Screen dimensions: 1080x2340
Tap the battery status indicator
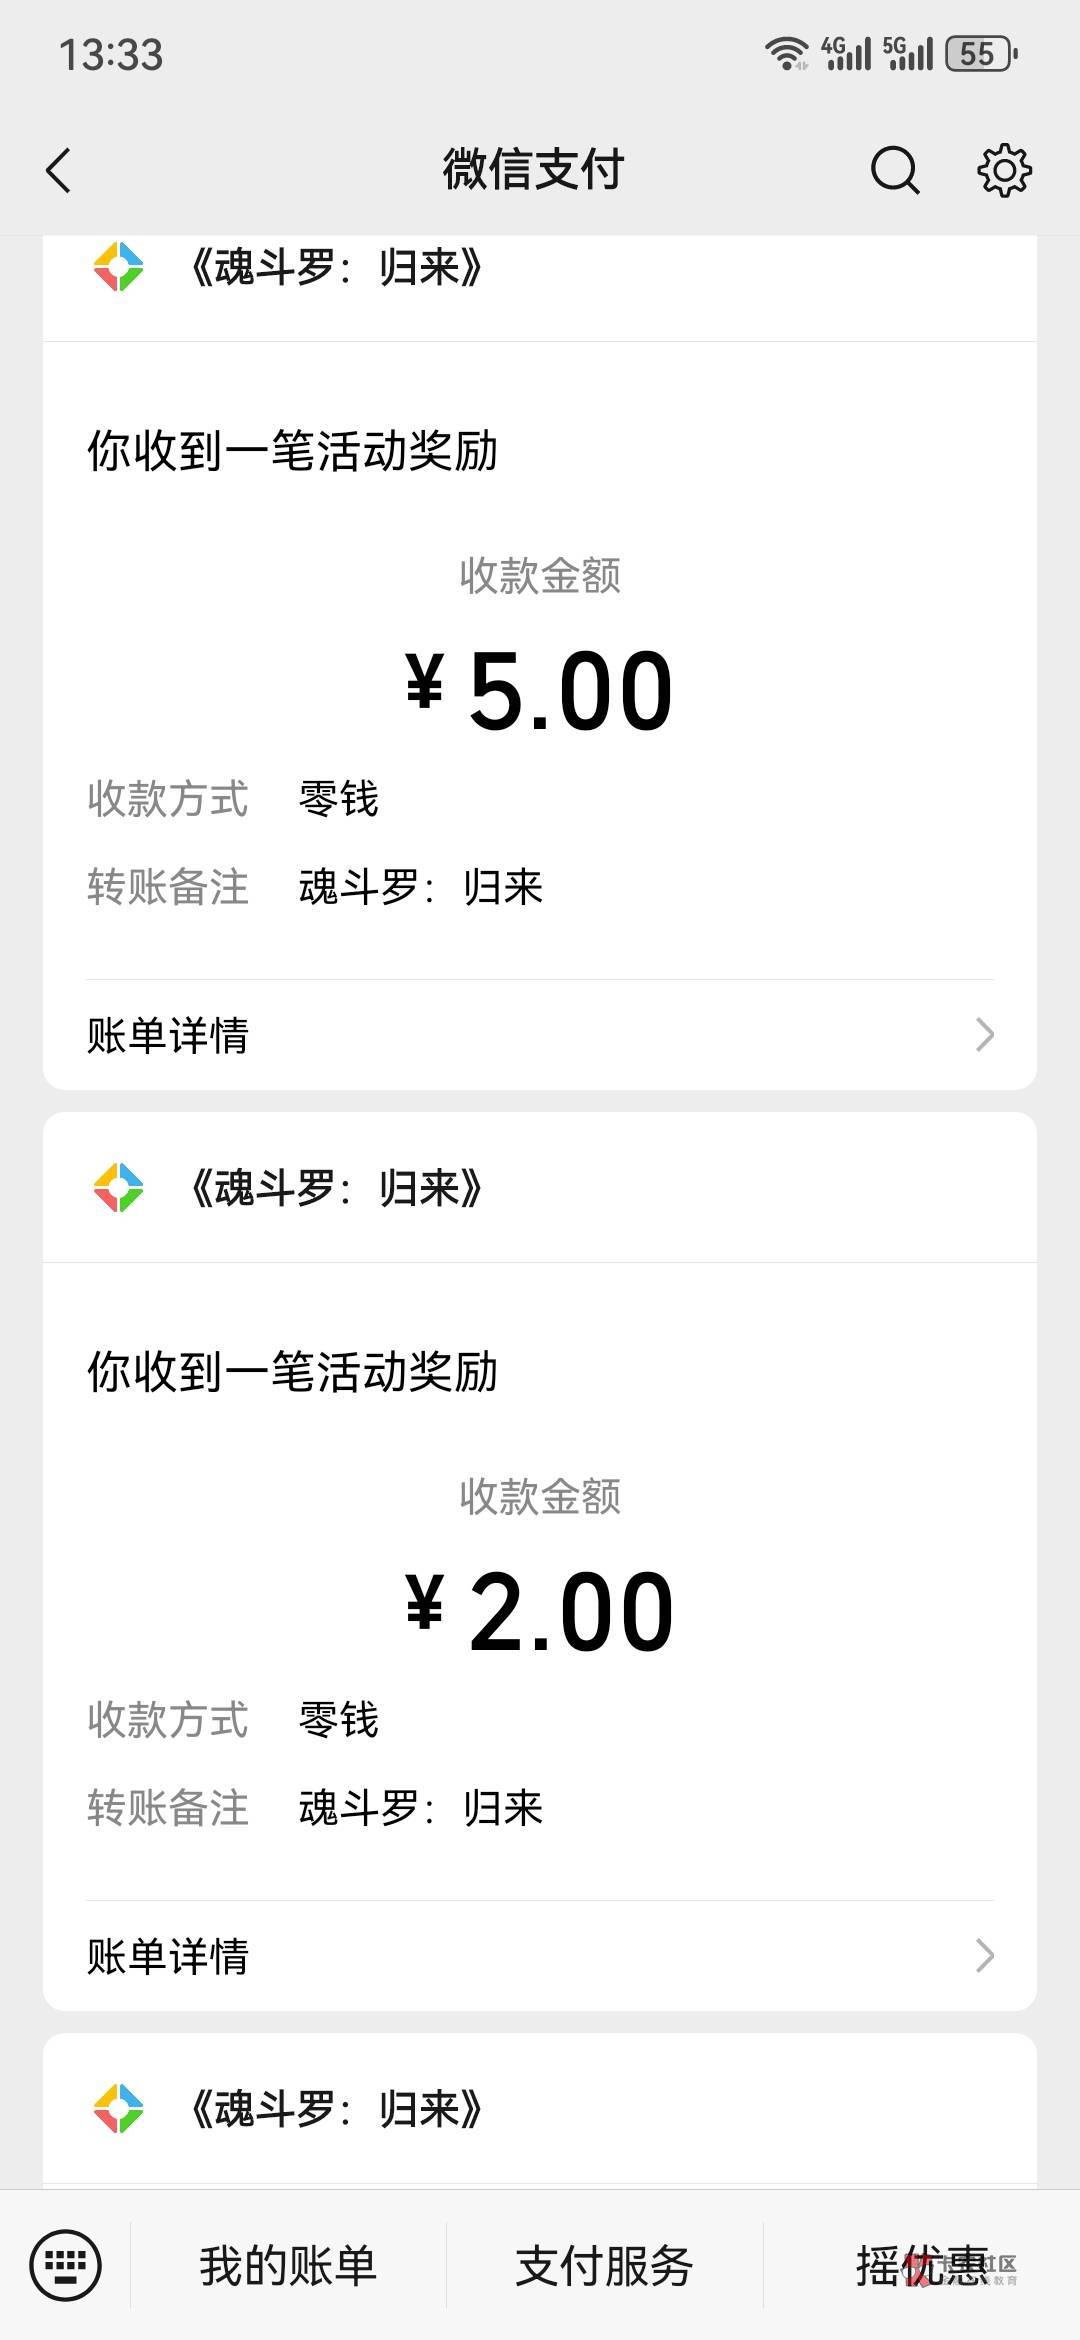click(982, 54)
